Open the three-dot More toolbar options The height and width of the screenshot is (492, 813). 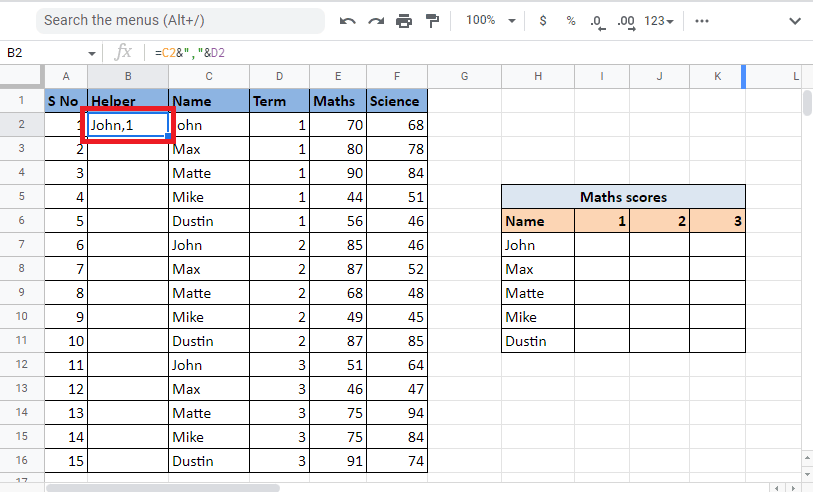(702, 21)
